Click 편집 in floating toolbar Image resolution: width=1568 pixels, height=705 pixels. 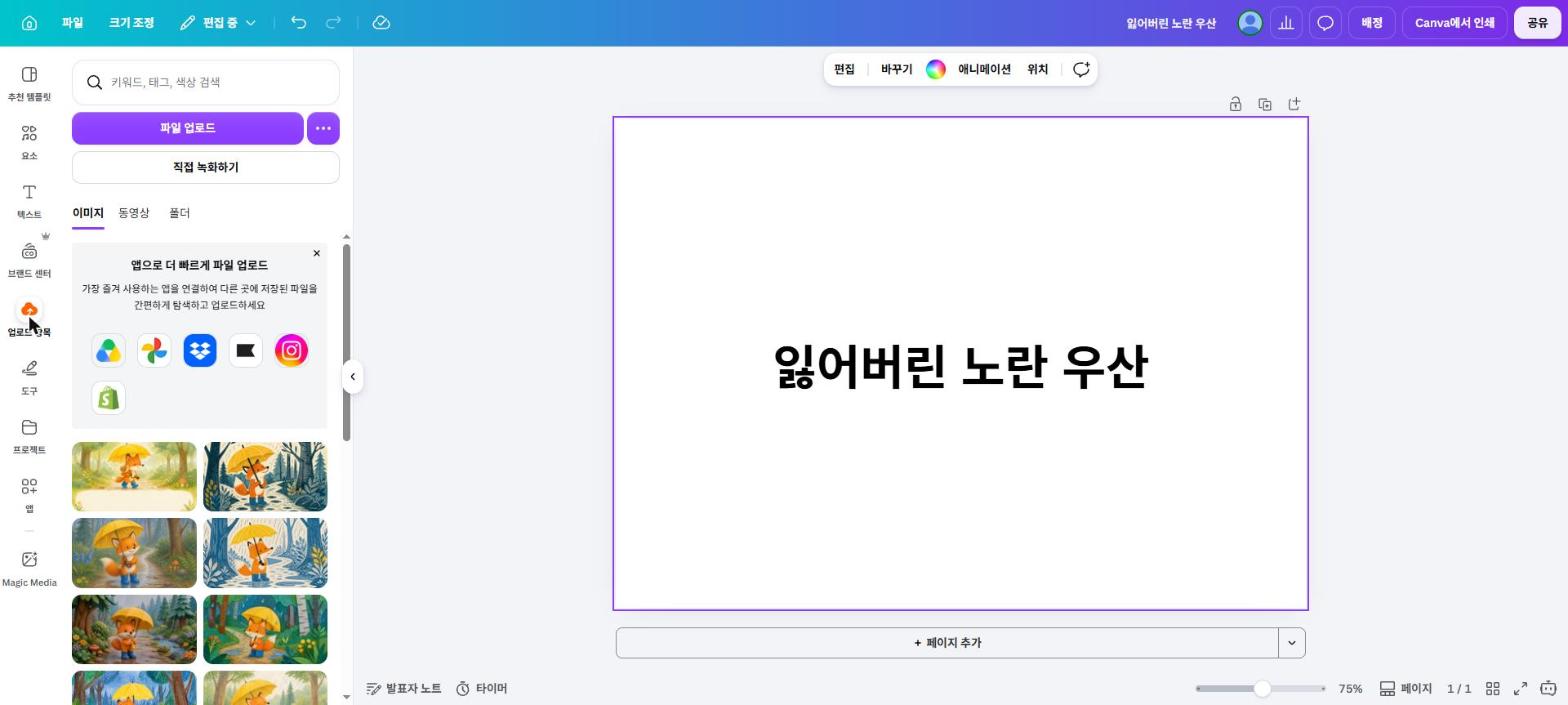click(845, 69)
